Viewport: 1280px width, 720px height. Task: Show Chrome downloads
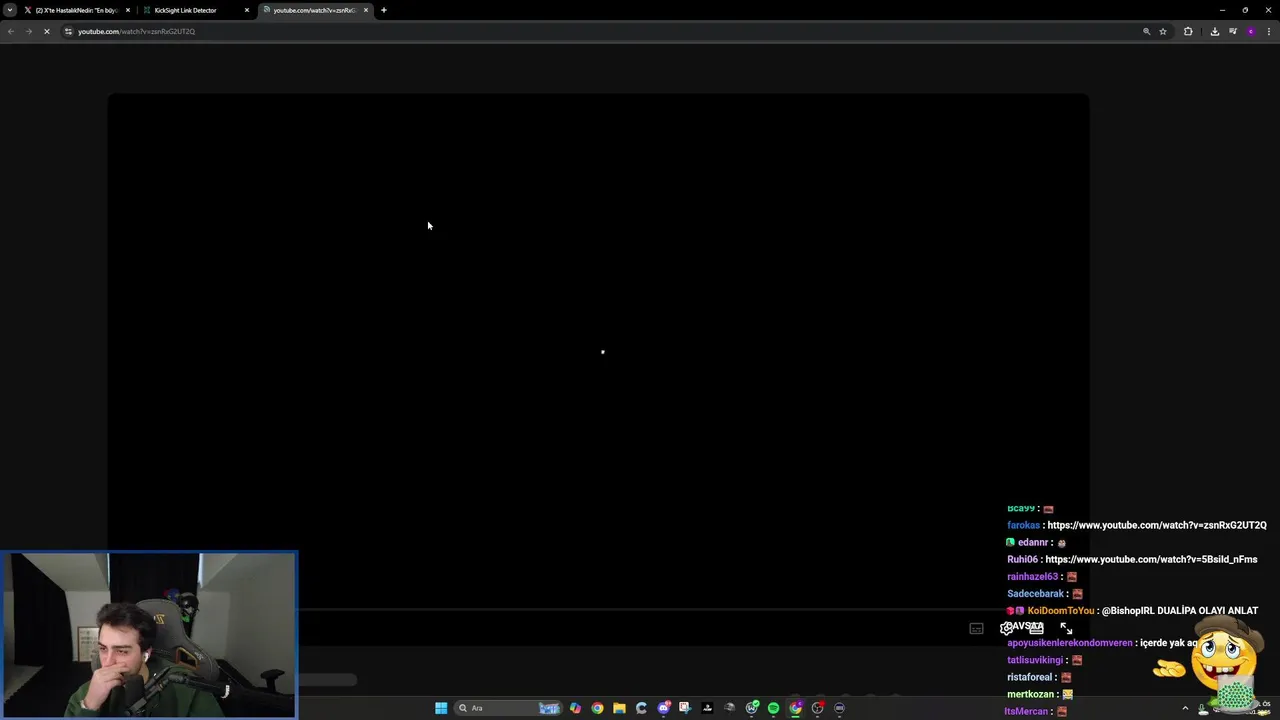tap(1215, 31)
